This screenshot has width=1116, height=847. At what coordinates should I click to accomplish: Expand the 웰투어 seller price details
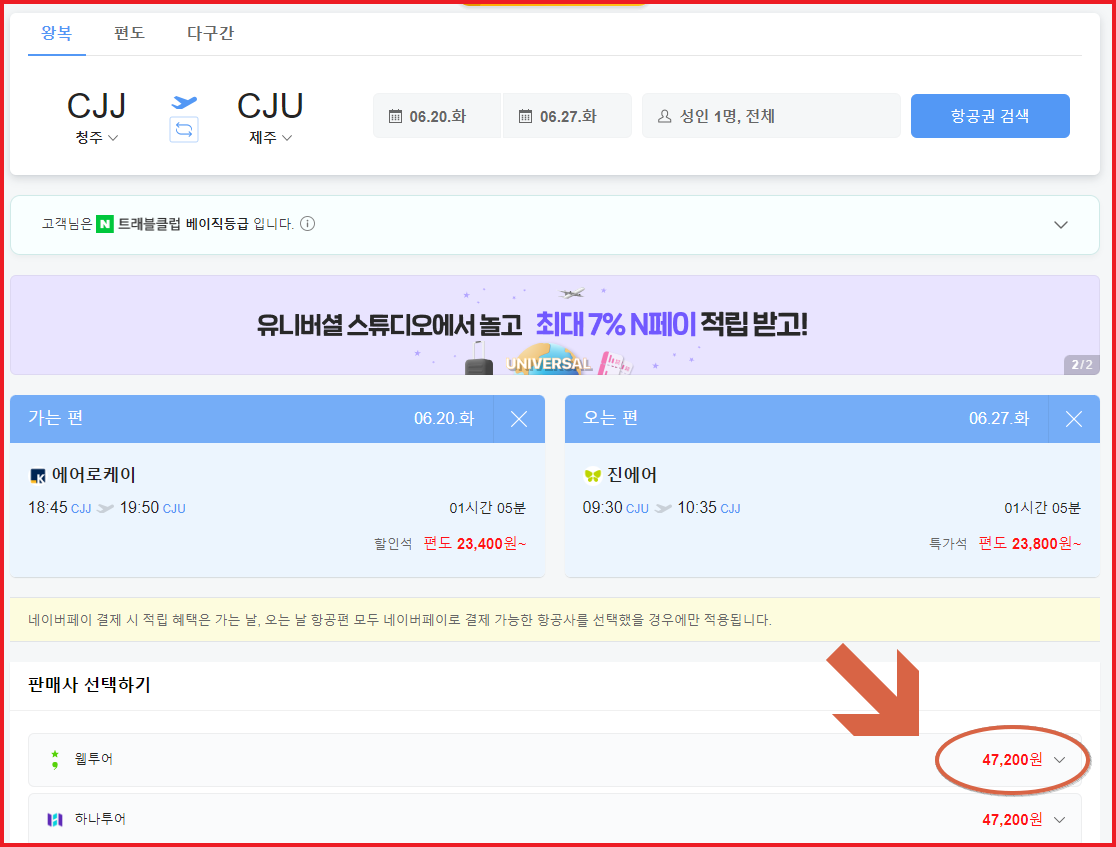click(1060, 759)
